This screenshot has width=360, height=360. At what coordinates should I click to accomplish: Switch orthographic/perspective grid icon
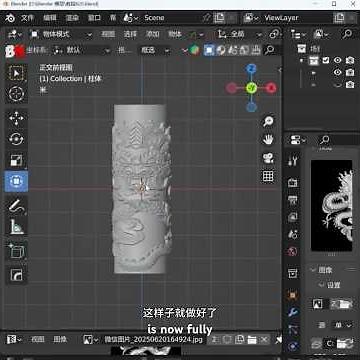coord(268,176)
